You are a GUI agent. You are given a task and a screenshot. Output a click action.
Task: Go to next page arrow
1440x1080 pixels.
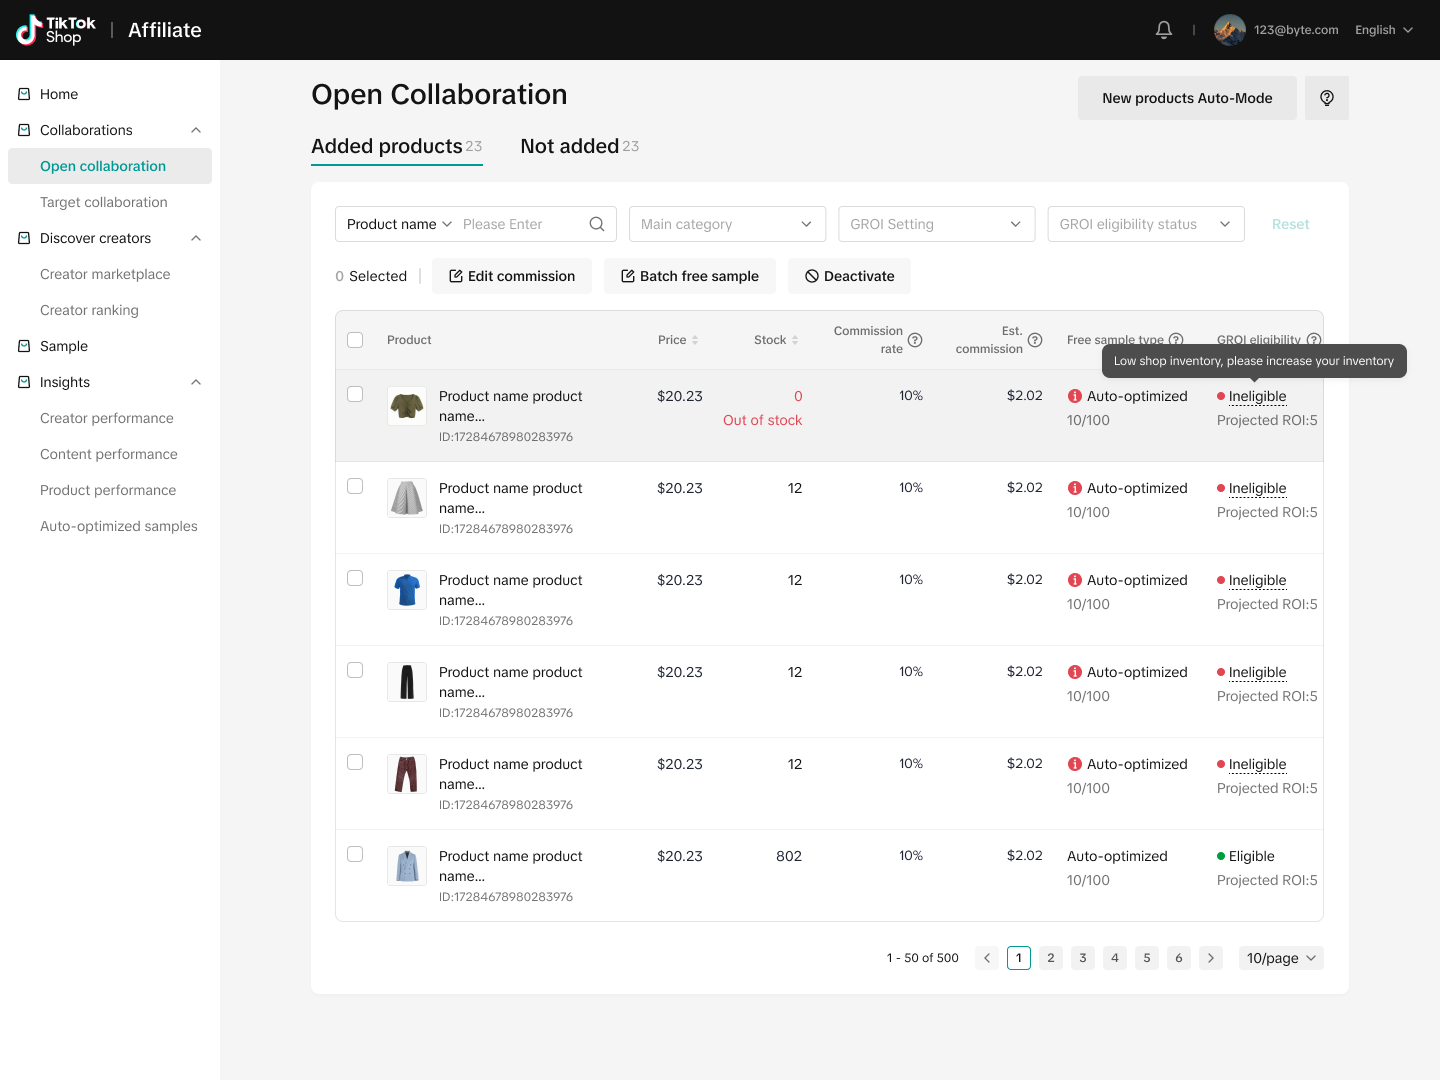point(1210,958)
